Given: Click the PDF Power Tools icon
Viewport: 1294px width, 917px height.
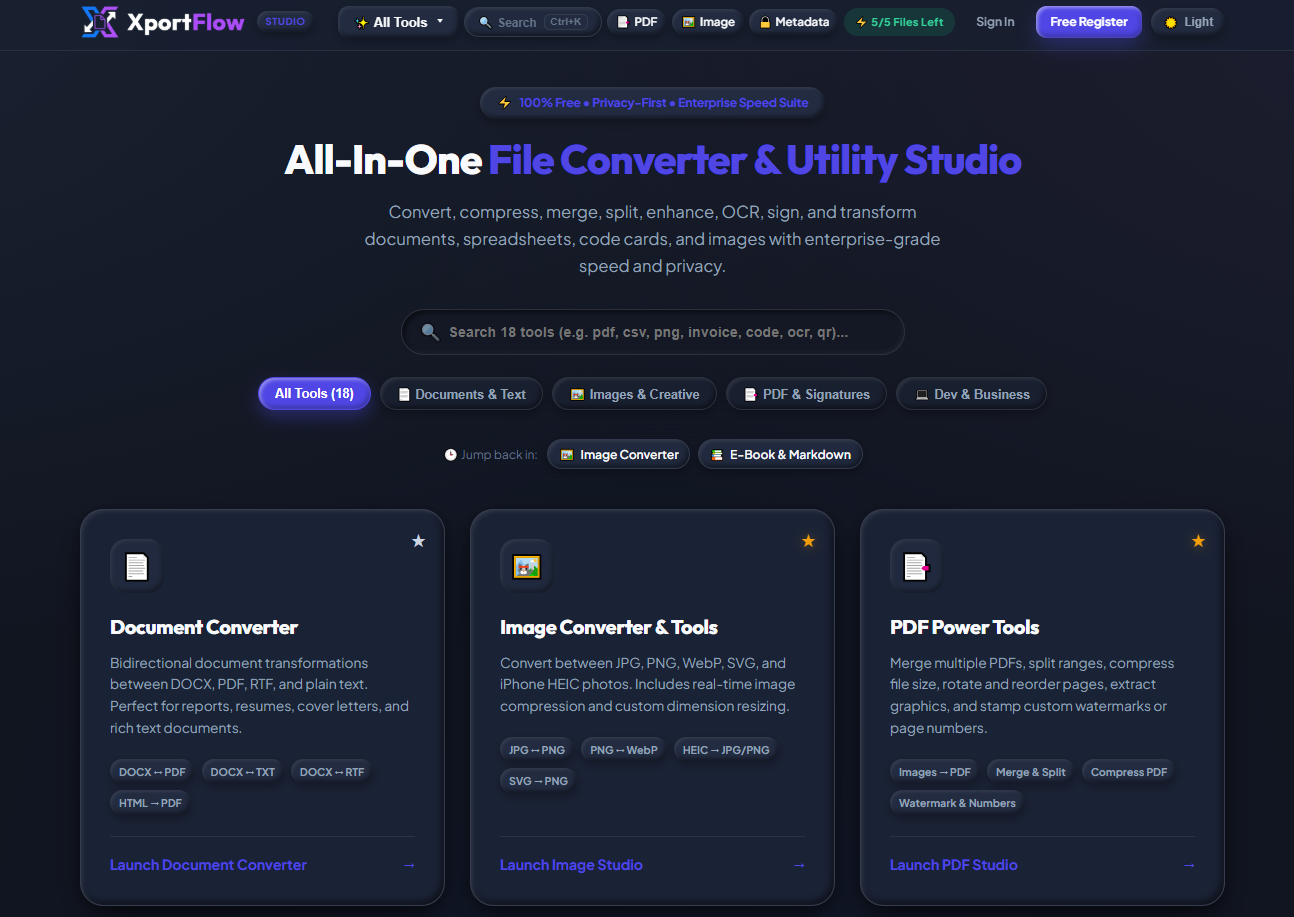Looking at the screenshot, I should [x=916, y=566].
